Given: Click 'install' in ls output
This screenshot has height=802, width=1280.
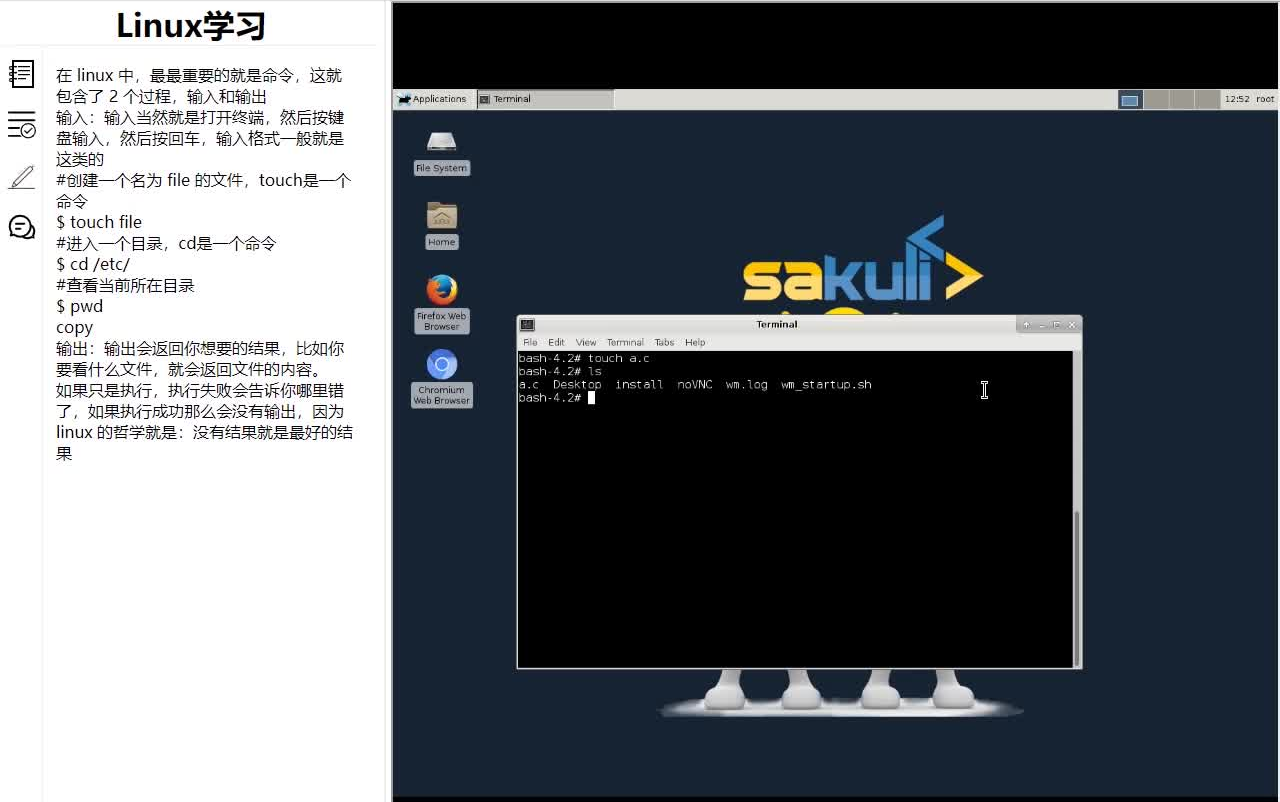Looking at the screenshot, I should tap(639, 384).
